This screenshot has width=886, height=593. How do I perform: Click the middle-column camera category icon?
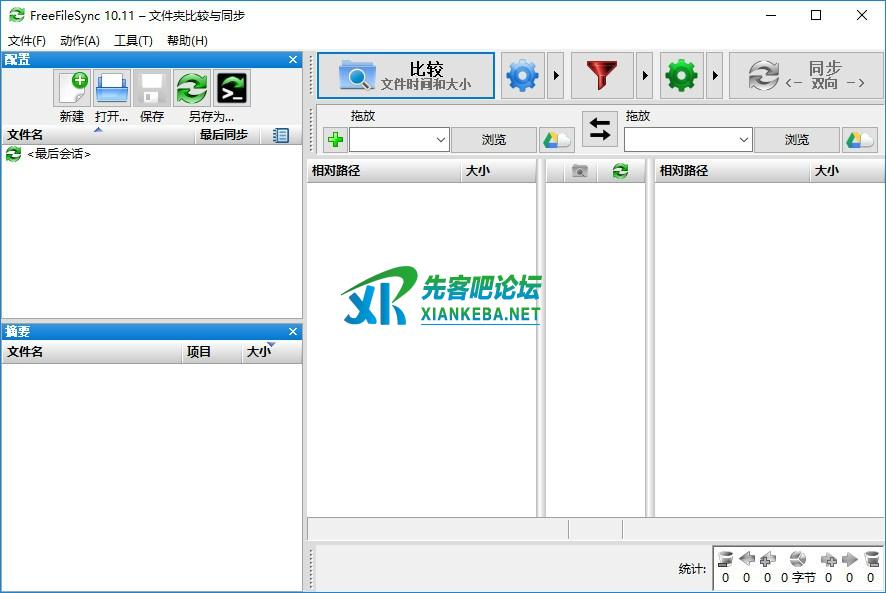pyautogui.click(x=579, y=171)
